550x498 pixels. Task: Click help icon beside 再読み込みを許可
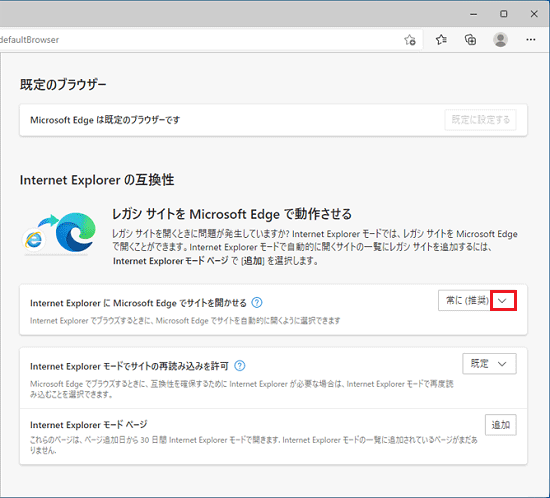[240, 366]
